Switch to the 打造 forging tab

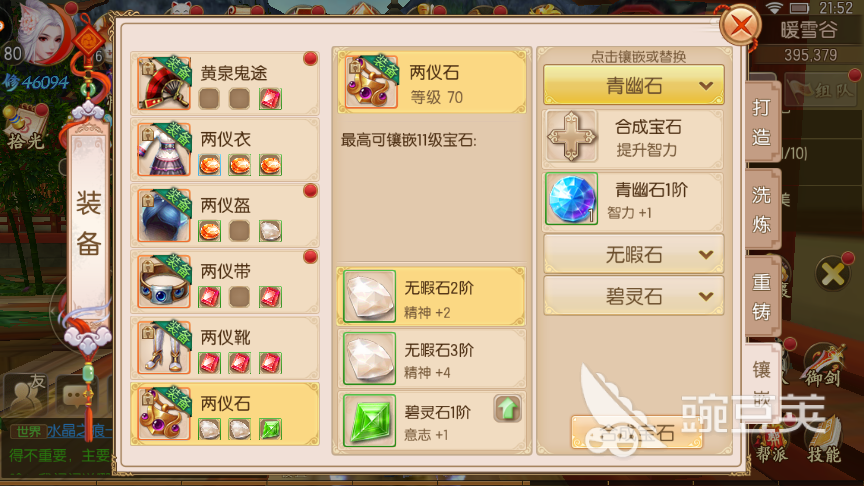point(762,122)
